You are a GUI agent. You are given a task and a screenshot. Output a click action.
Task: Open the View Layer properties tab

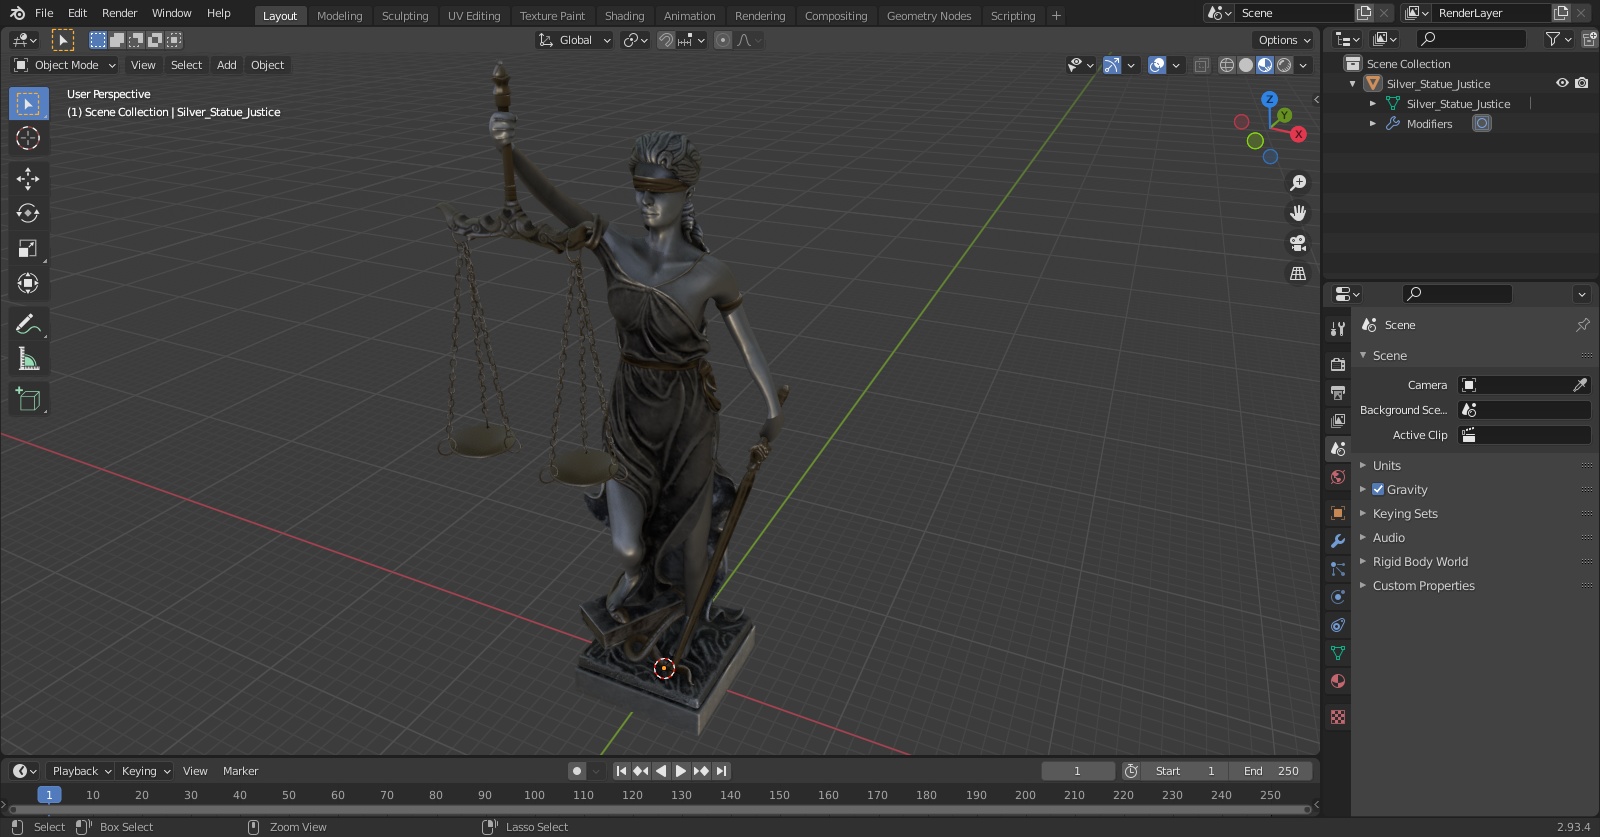pyautogui.click(x=1338, y=420)
